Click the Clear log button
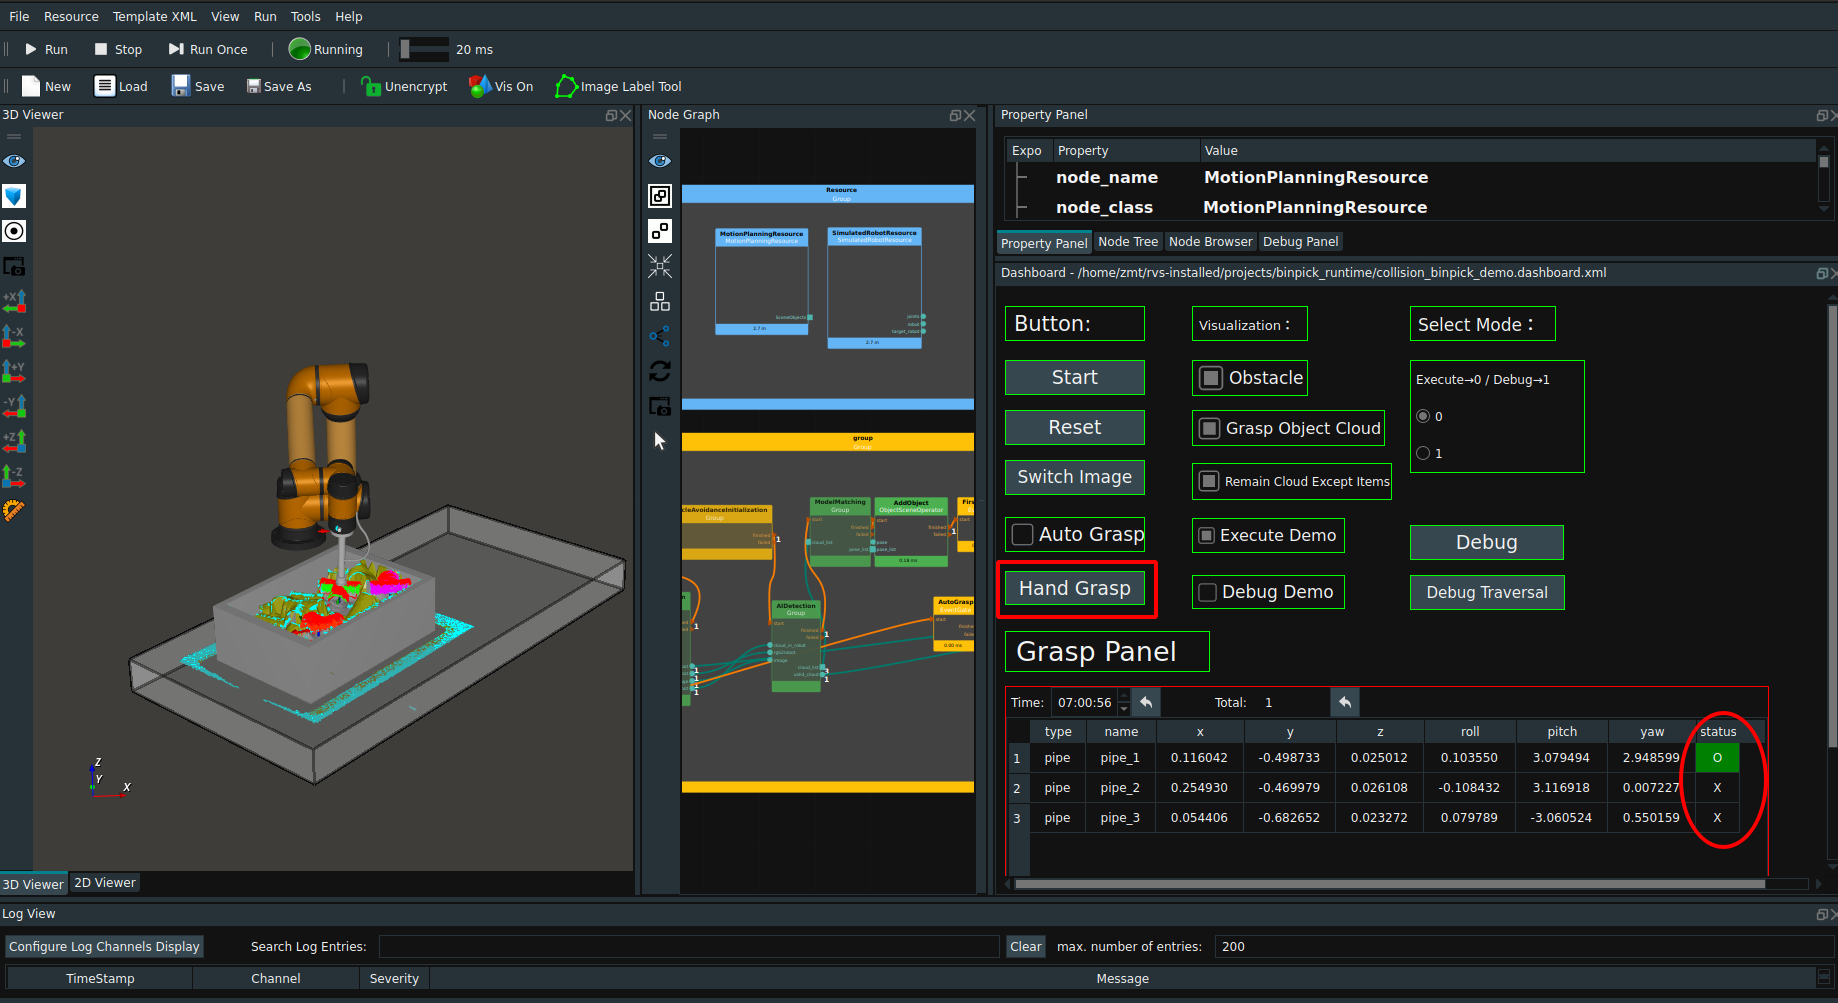This screenshot has width=1838, height=1003. (1025, 946)
